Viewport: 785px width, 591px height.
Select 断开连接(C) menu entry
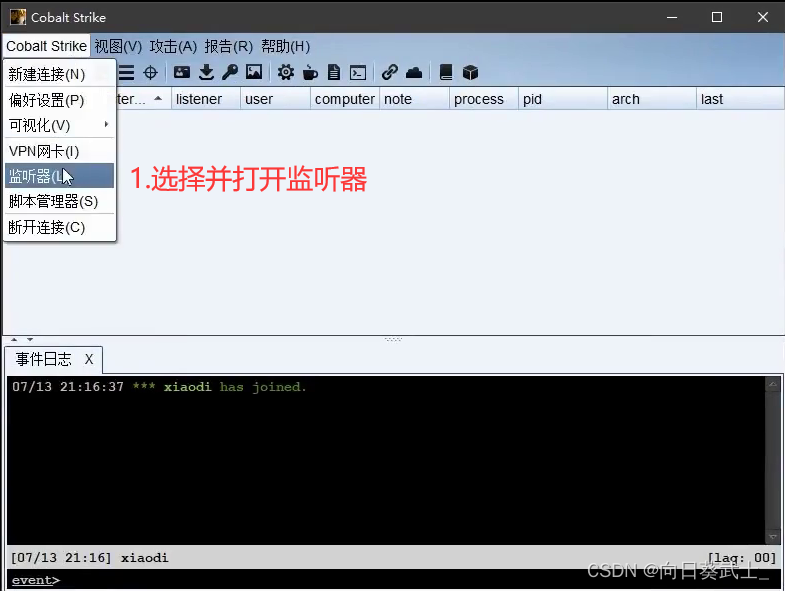(x=60, y=227)
